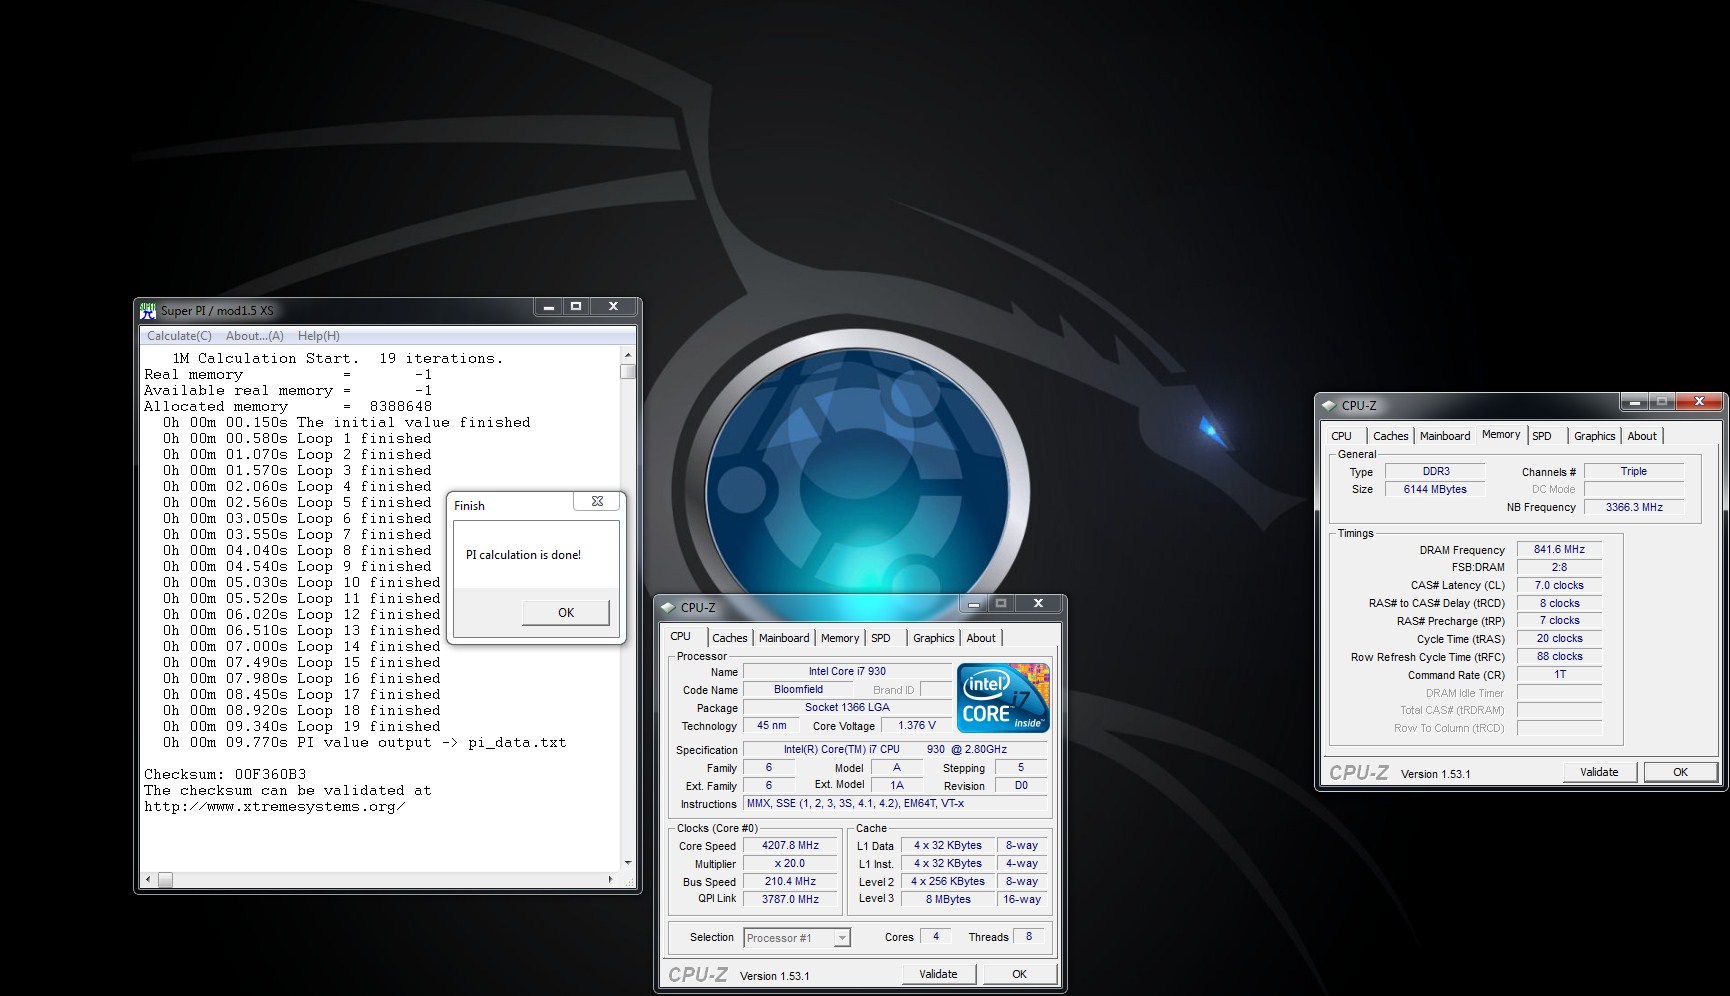Click Super PI vertical scrollbar up arrow
Screen dimensions: 1730x996
click(x=628, y=355)
